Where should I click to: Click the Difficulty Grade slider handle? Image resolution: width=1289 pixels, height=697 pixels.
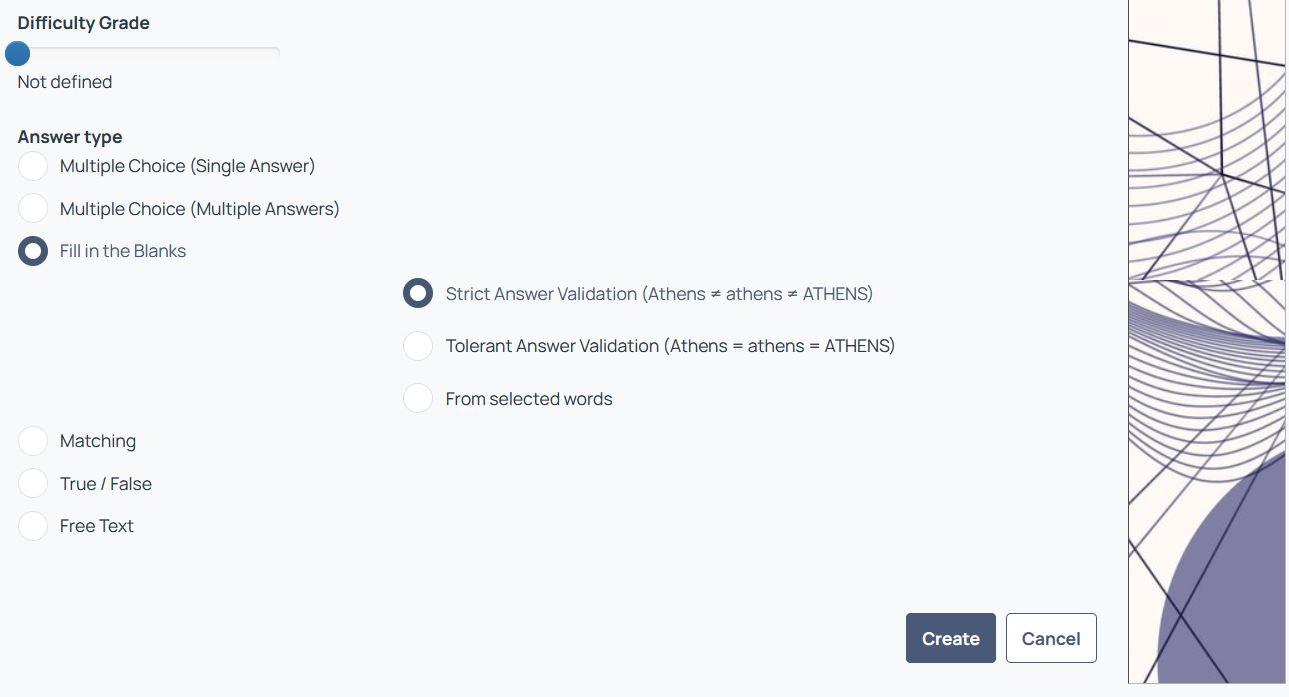[x=17, y=53]
